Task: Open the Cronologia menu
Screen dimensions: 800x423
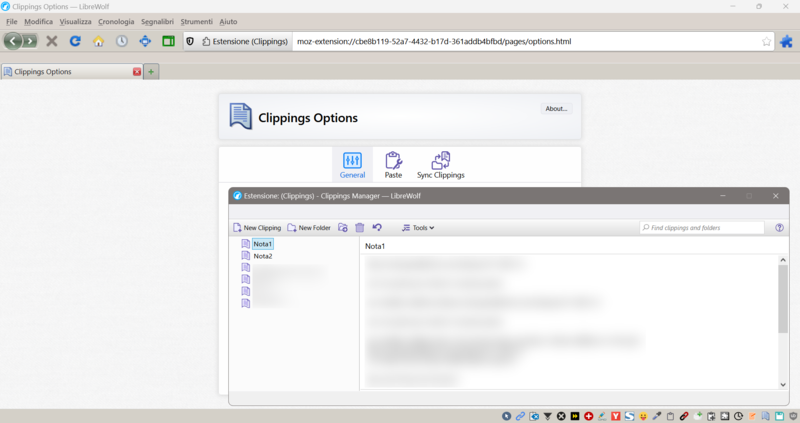Action: pyautogui.click(x=116, y=21)
